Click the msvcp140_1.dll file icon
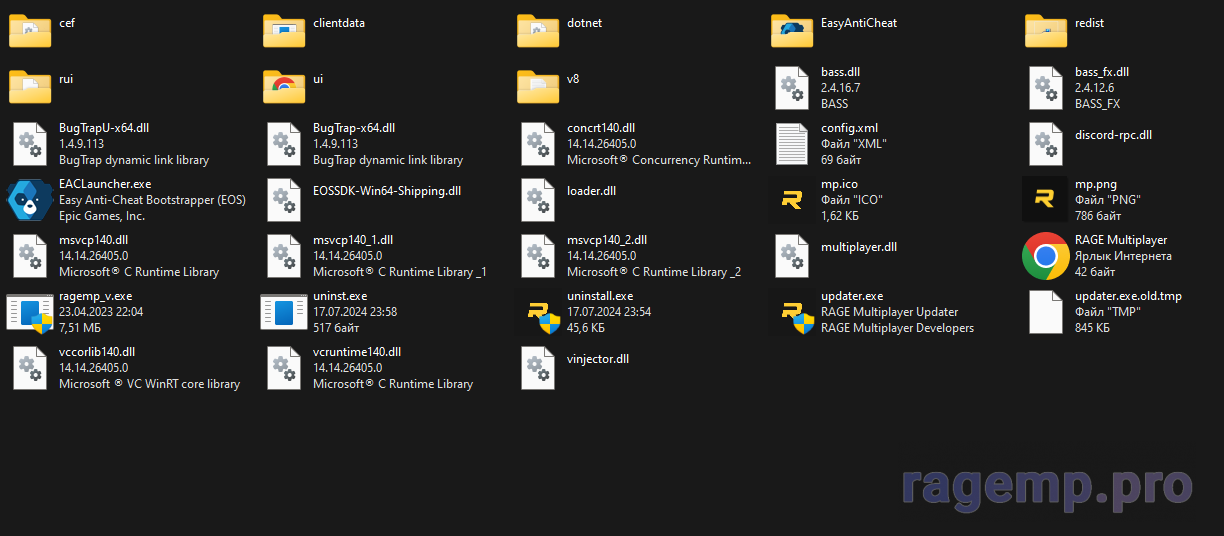The image size is (1224, 536). coord(284,256)
